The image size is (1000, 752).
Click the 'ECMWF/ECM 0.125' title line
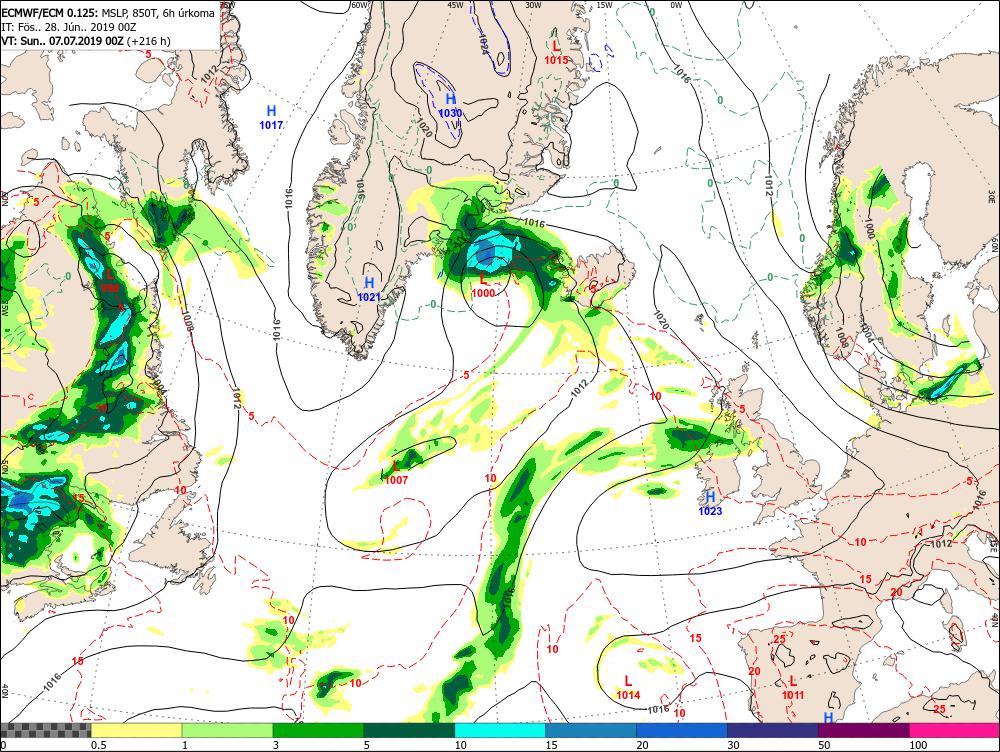click(x=108, y=12)
